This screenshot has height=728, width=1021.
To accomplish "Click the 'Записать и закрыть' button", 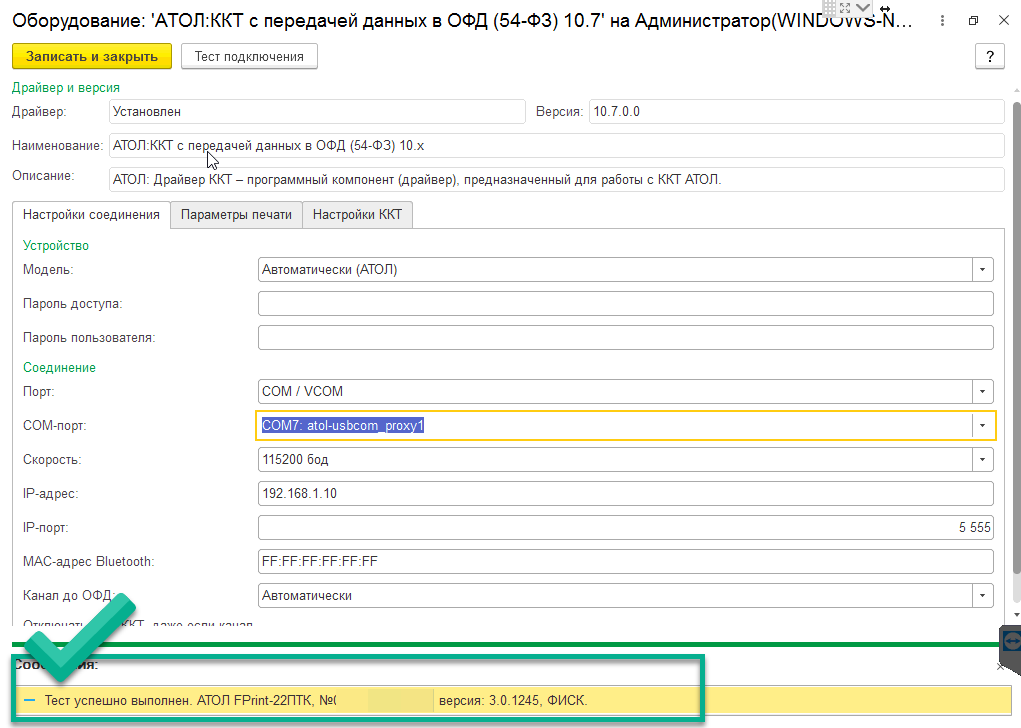I will (92, 56).
